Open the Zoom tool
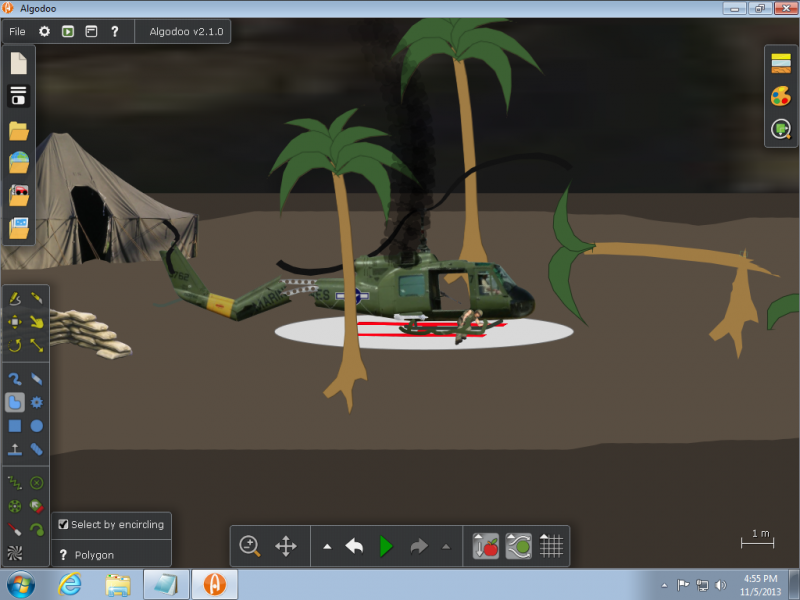This screenshot has width=800, height=600. click(x=250, y=546)
